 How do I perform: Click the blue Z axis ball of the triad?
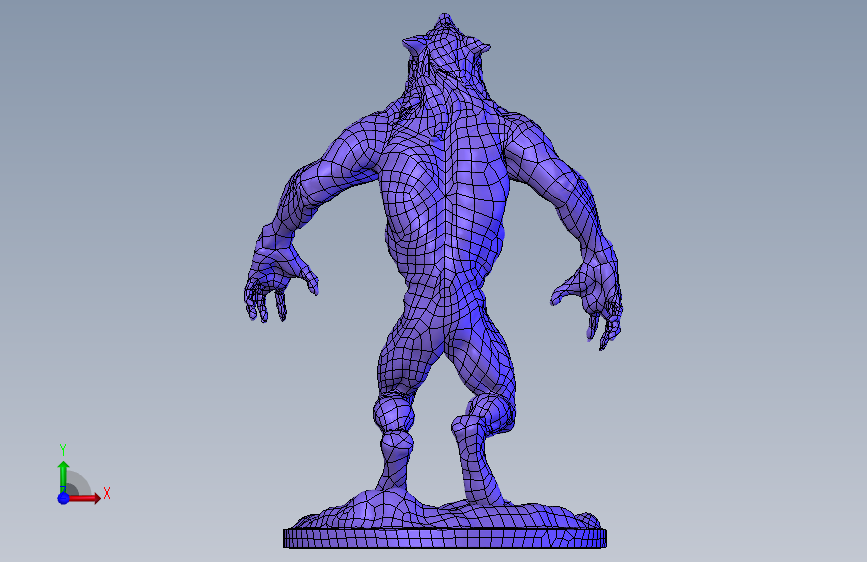64,498
